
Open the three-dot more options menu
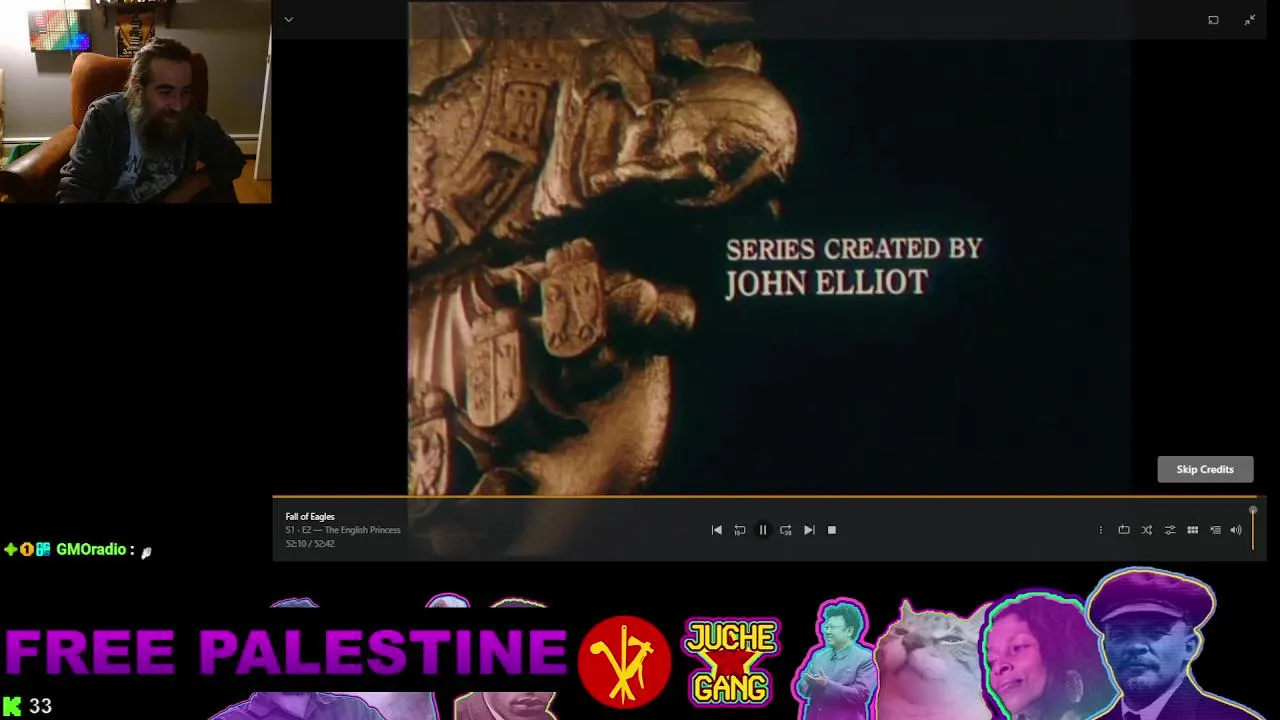1100,530
